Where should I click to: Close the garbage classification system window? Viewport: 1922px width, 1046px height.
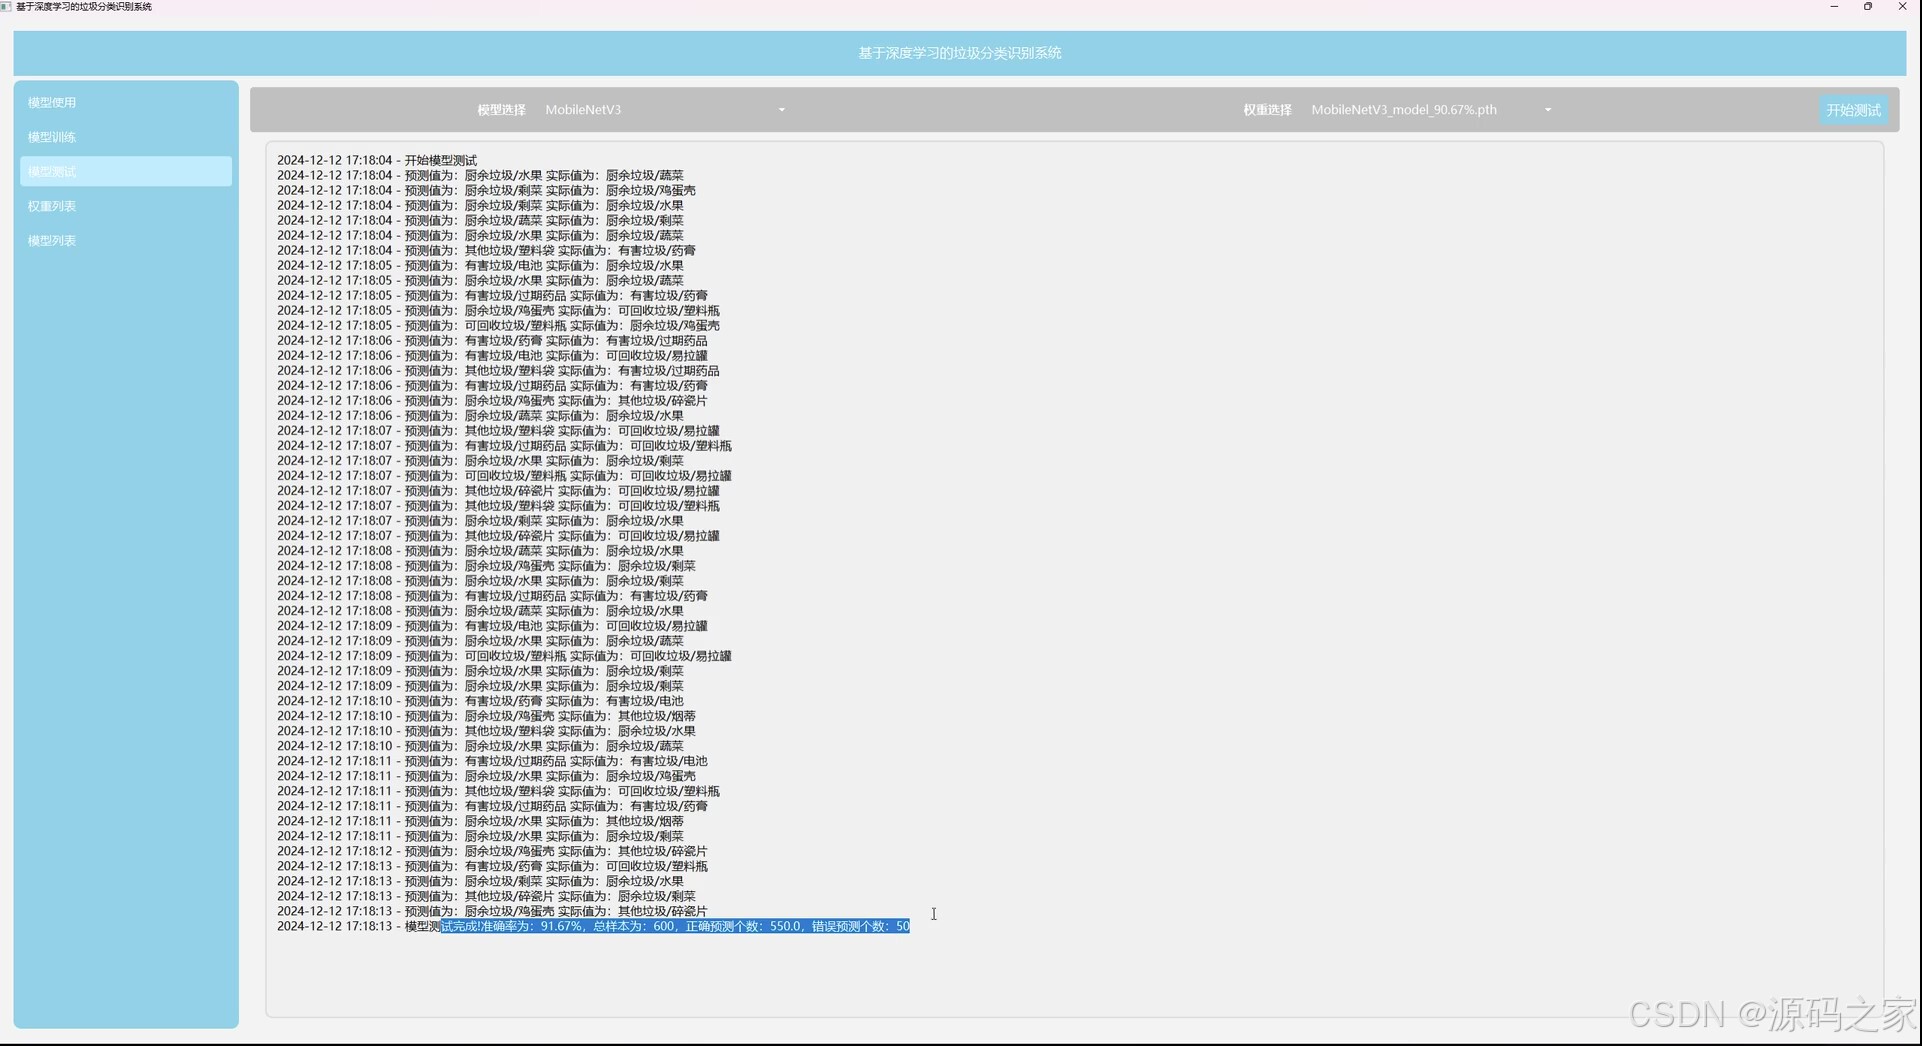coord(1902,7)
